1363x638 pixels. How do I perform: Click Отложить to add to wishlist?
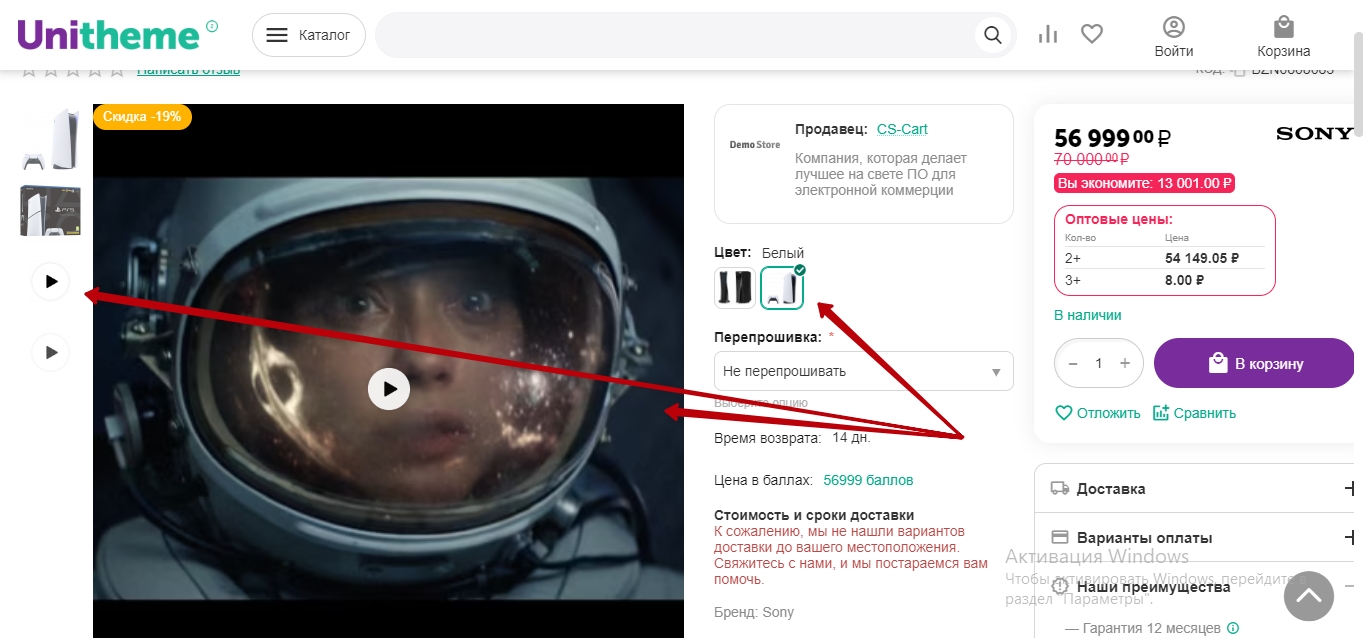[1098, 413]
